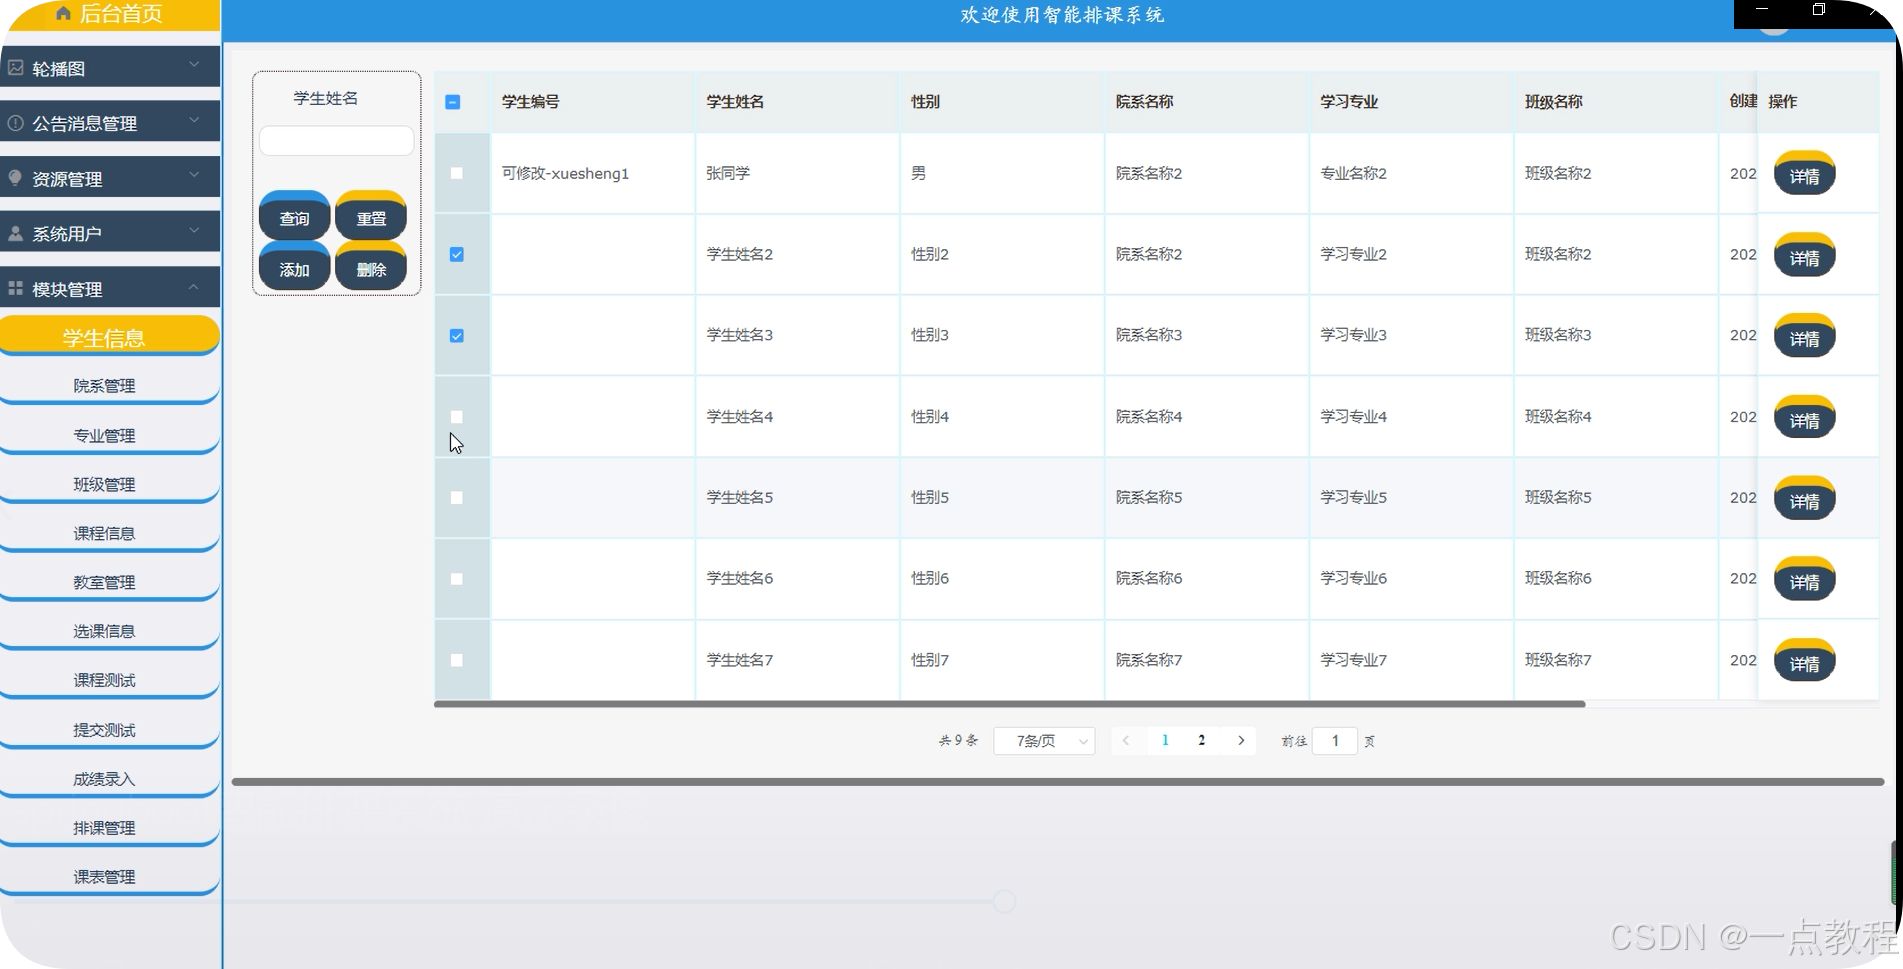This screenshot has height=969, width=1903.
Task: Check the 学生姓名7 row checkbox
Action: tap(457, 660)
